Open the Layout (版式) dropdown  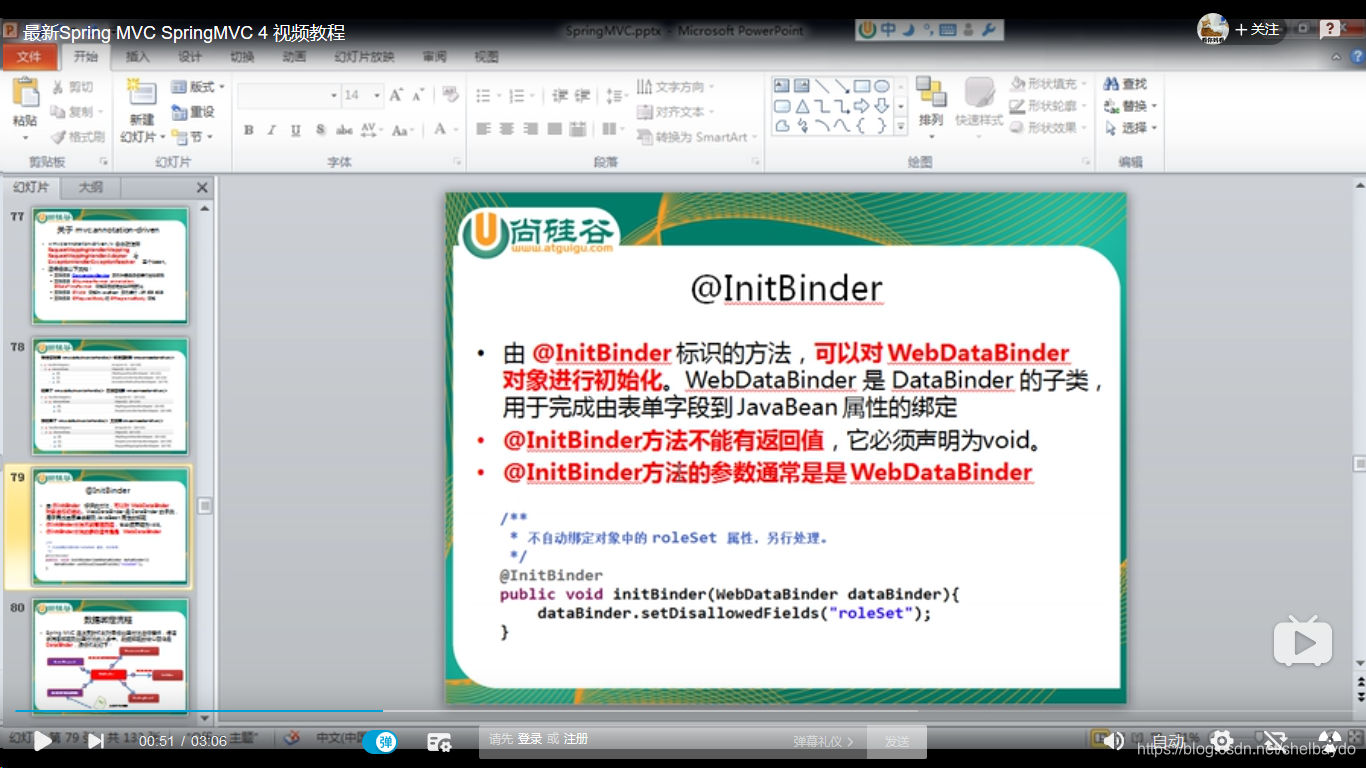point(198,87)
